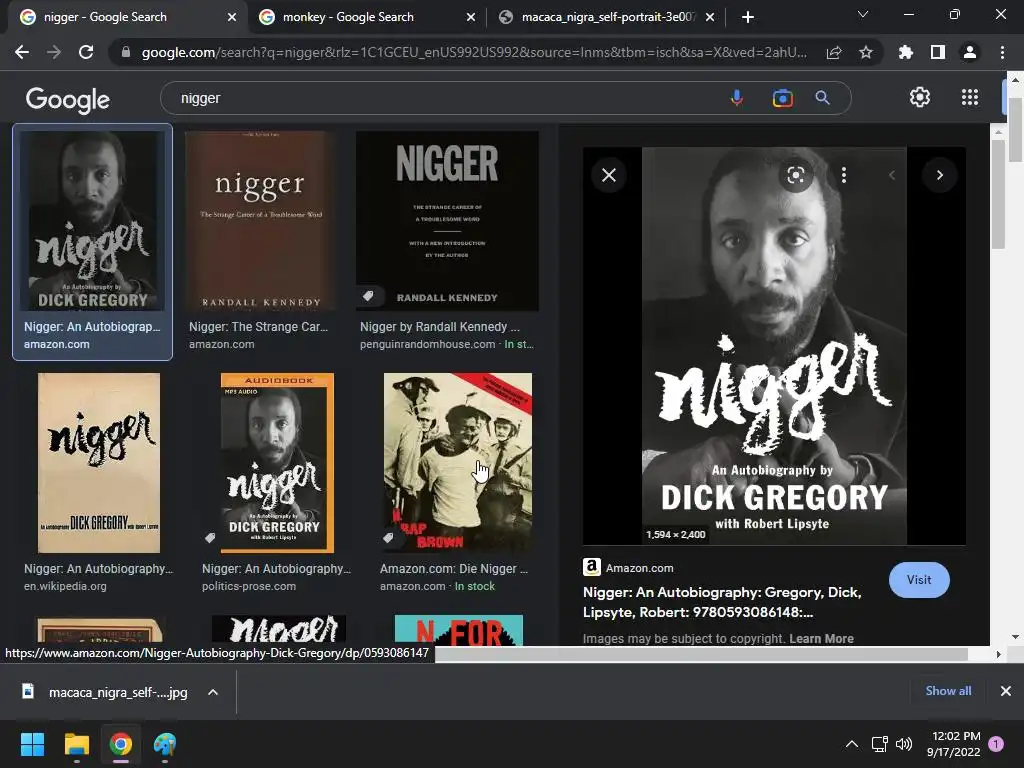Switch to the monkey Google Search tab
The height and width of the screenshot is (768, 1024).
366,17
